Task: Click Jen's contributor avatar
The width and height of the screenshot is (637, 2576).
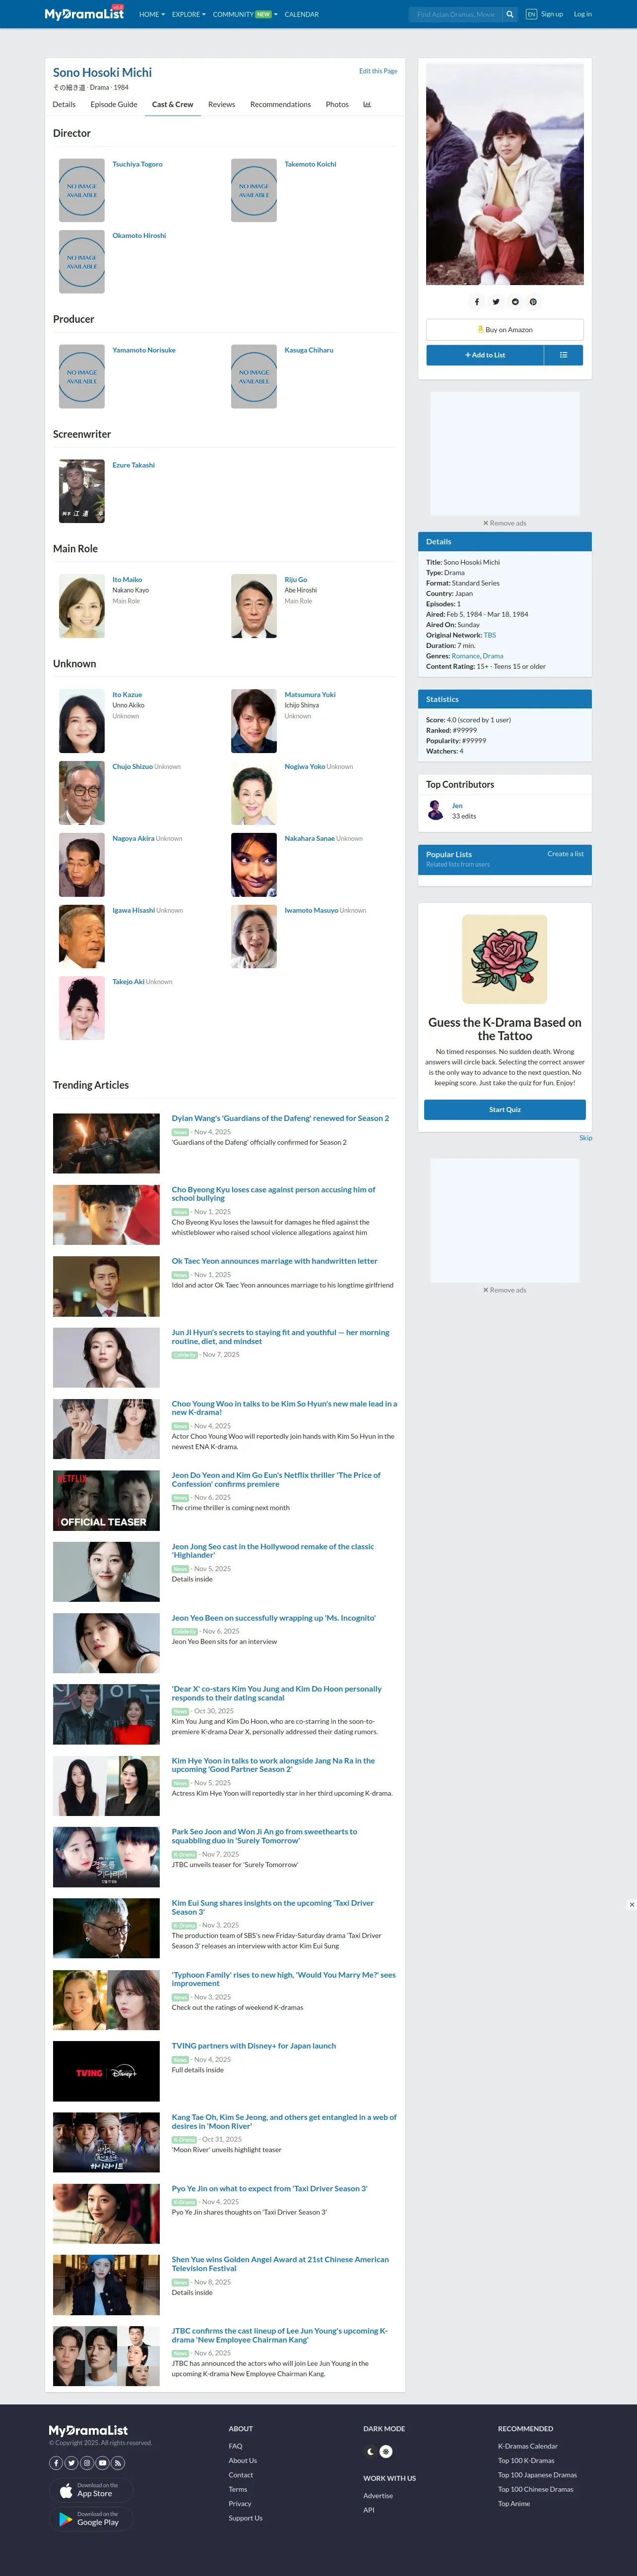Action: point(436,810)
